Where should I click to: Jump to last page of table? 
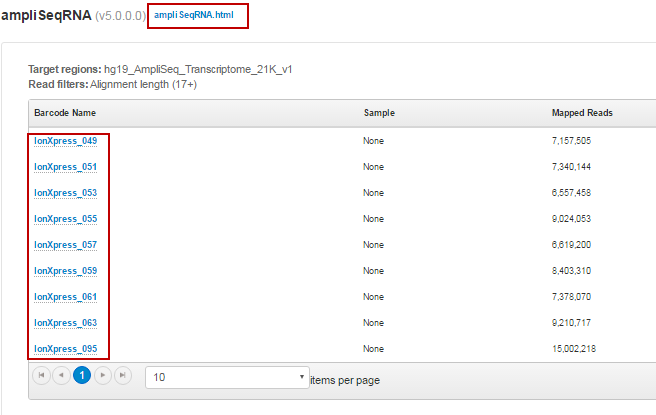click(122, 376)
